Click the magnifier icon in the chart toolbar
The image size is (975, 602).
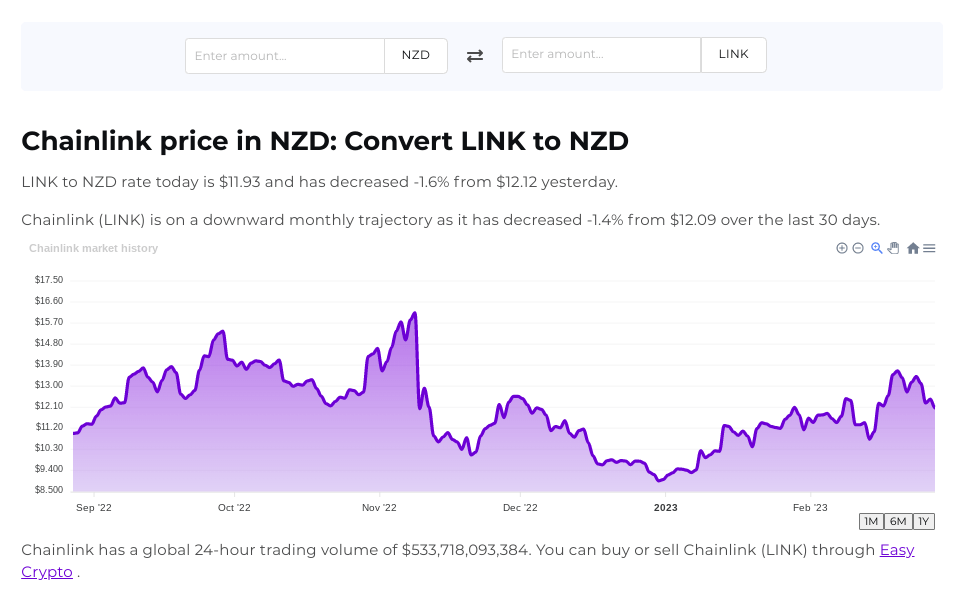876,248
